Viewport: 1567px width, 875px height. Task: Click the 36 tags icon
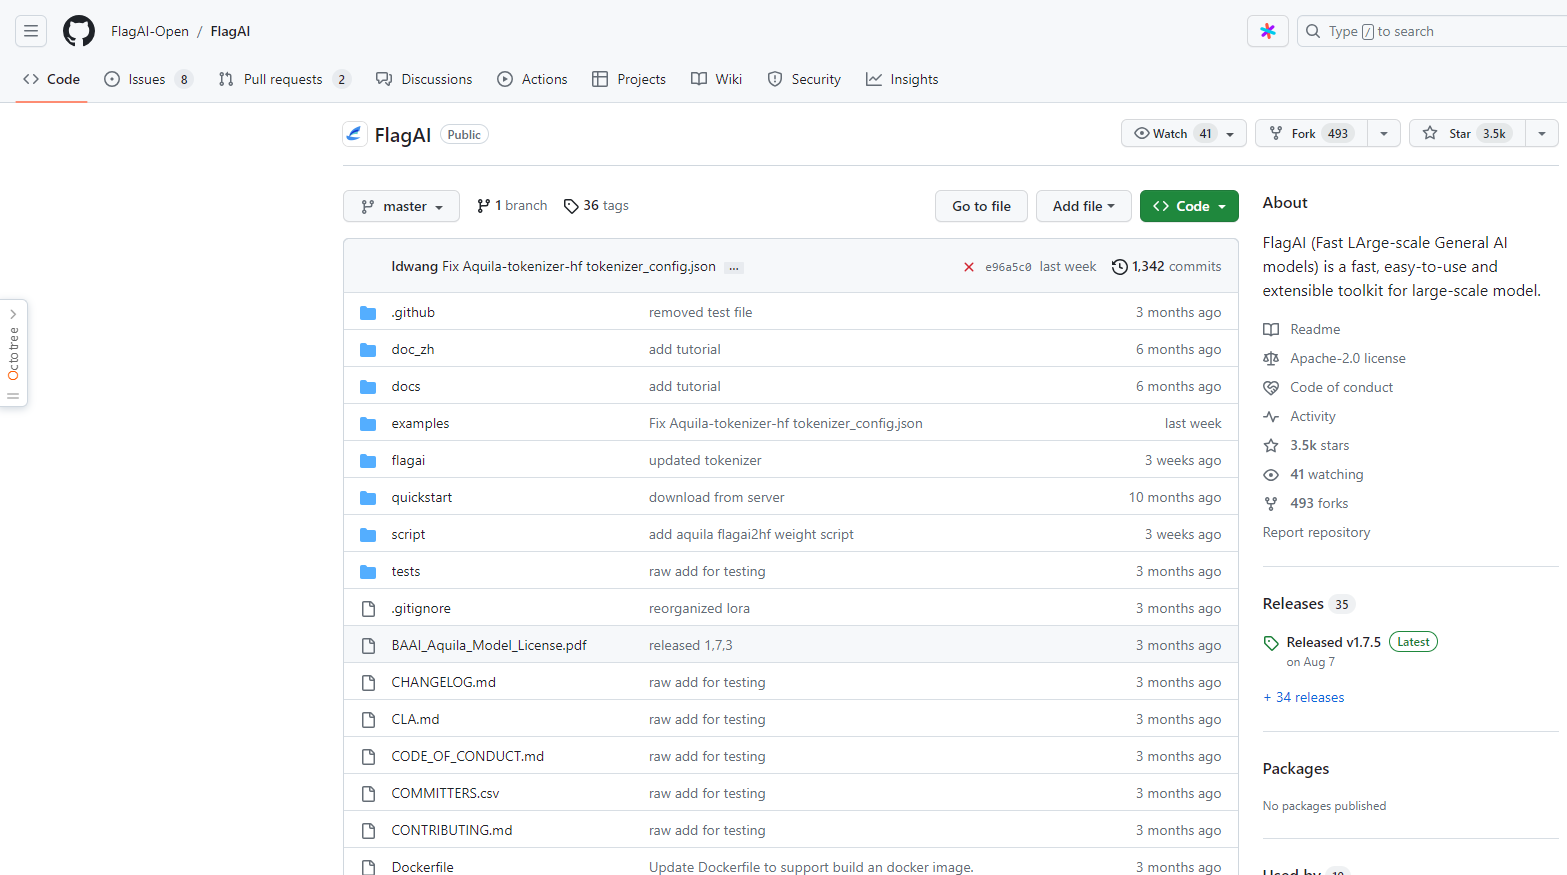(571, 206)
